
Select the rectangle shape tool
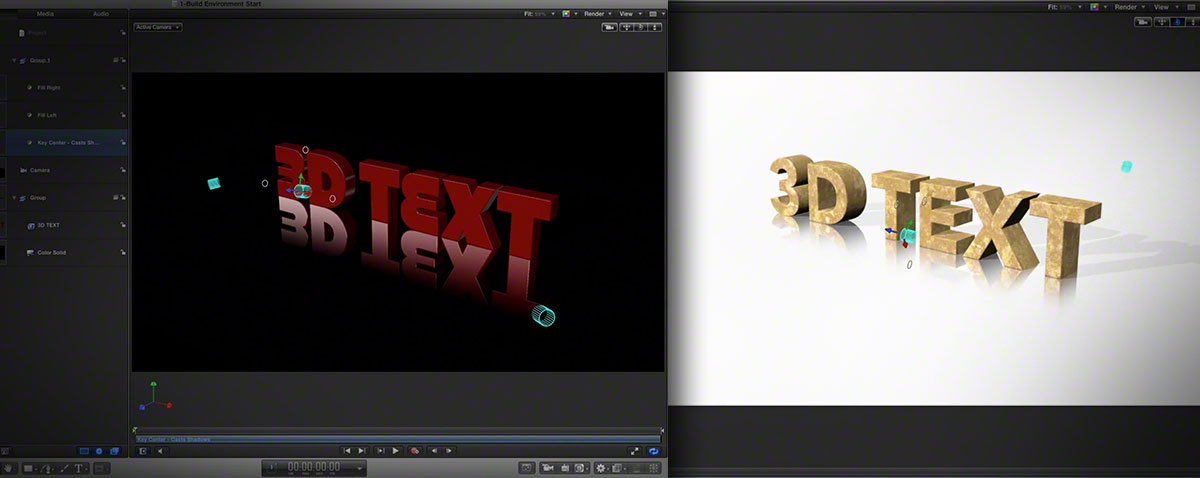coord(29,467)
